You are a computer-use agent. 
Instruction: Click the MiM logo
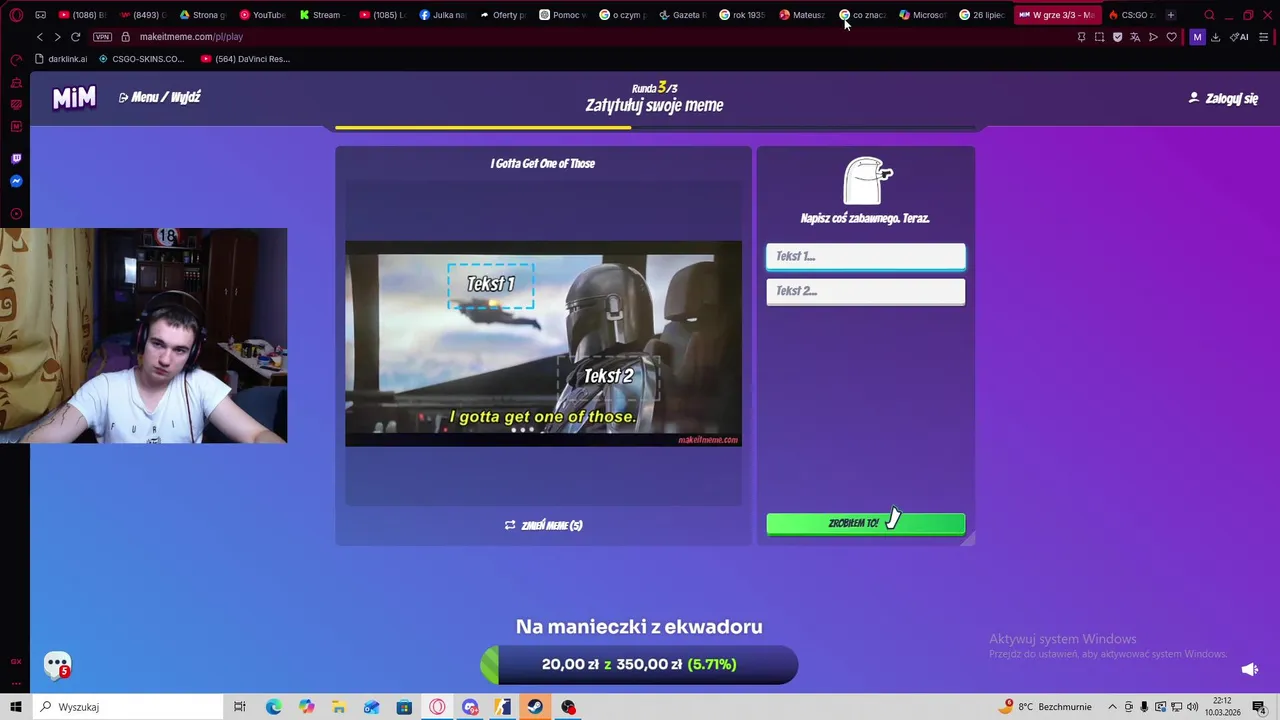74,97
